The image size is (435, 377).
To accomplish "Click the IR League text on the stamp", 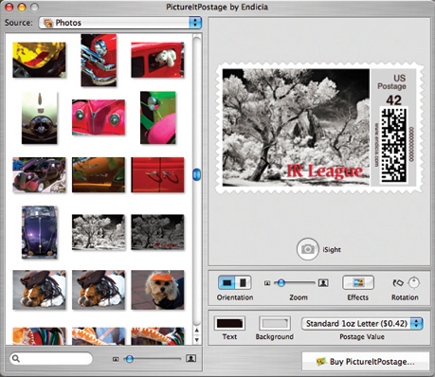I will click(x=325, y=171).
